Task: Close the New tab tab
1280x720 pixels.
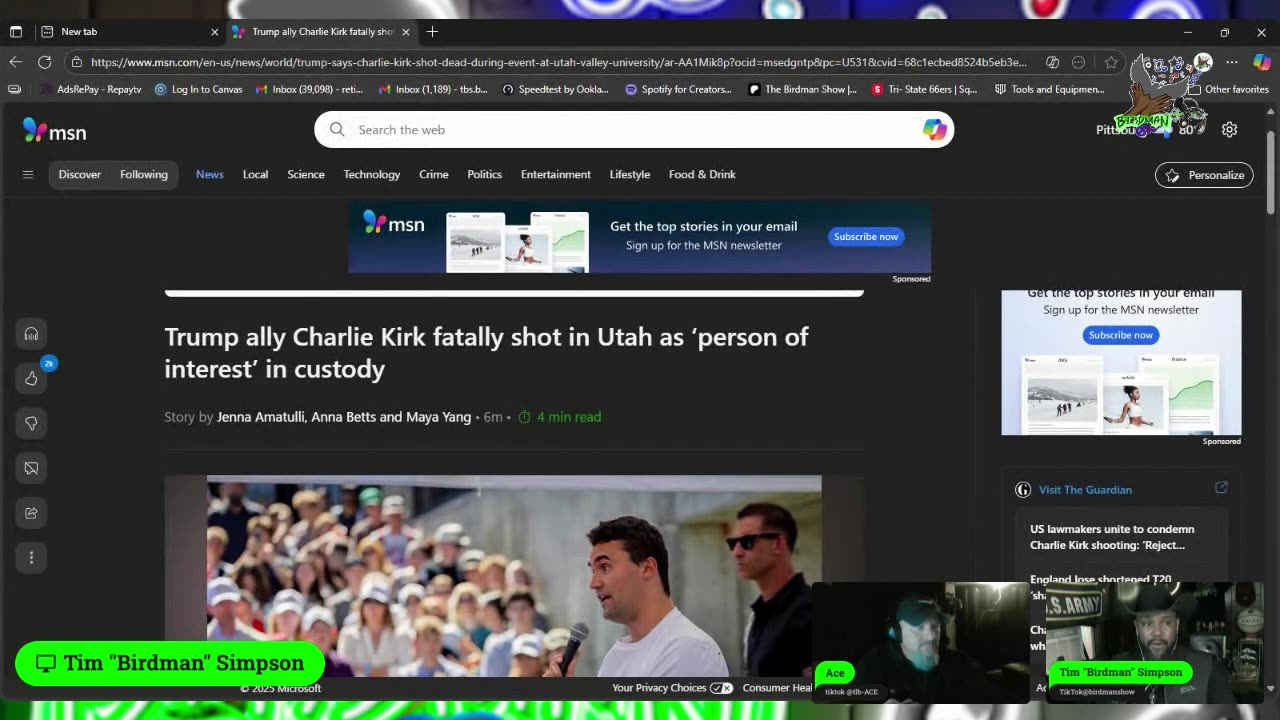Action: pos(214,32)
